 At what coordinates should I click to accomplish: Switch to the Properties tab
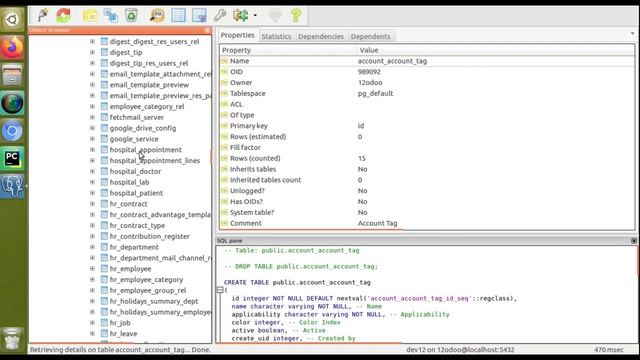238,36
